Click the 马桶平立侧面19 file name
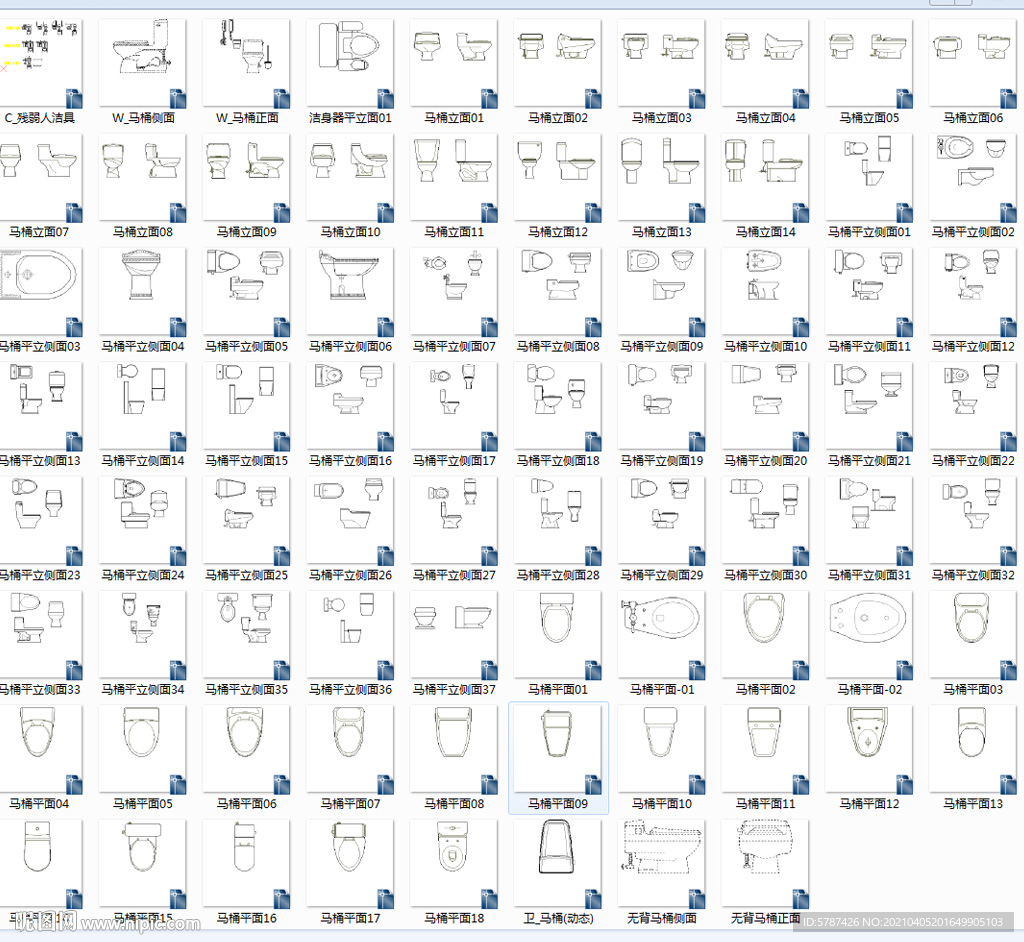This screenshot has width=1024, height=942. click(x=662, y=461)
